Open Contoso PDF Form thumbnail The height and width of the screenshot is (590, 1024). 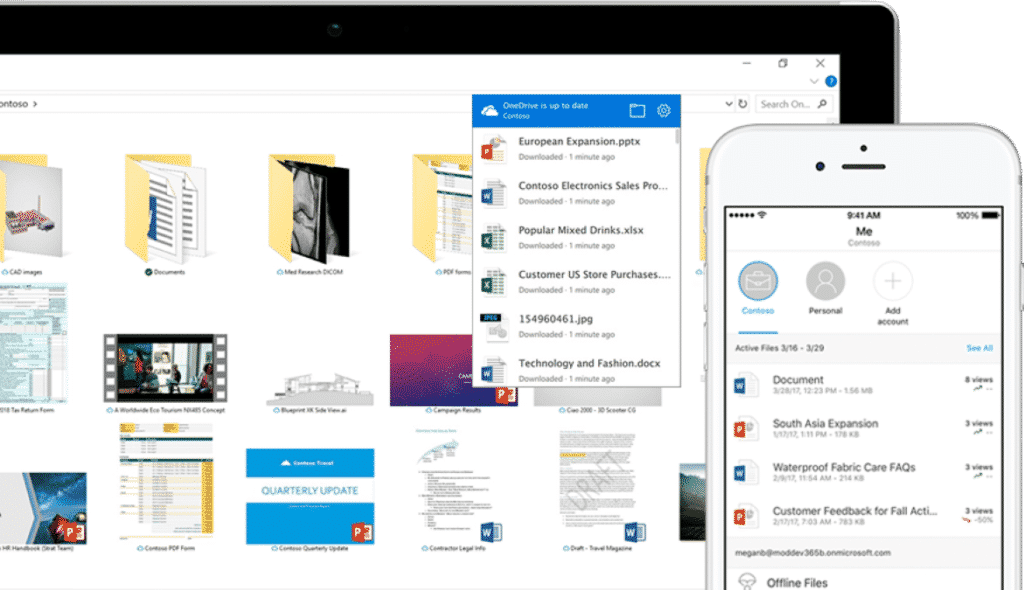(x=167, y=482)
